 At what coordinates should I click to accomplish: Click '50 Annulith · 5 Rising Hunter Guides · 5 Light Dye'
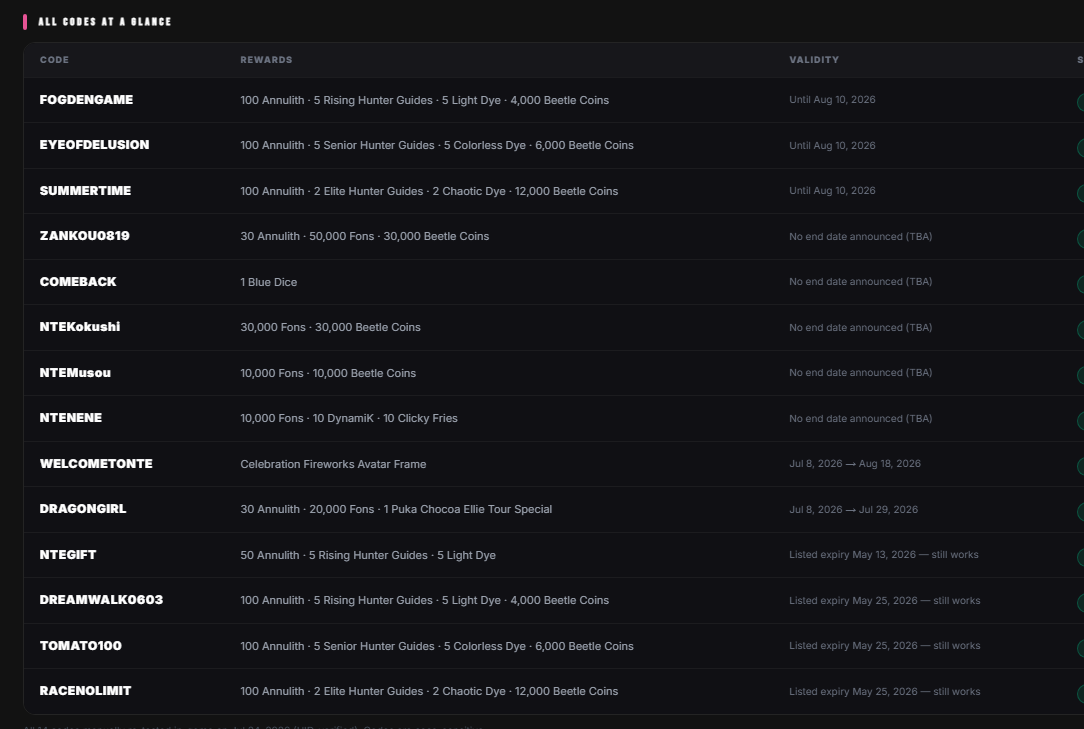[368, 555]
